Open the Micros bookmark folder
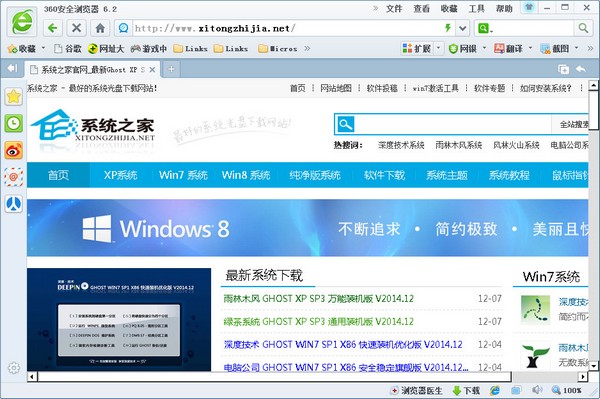This screenshot has height=399, width=600. (278, 49)
